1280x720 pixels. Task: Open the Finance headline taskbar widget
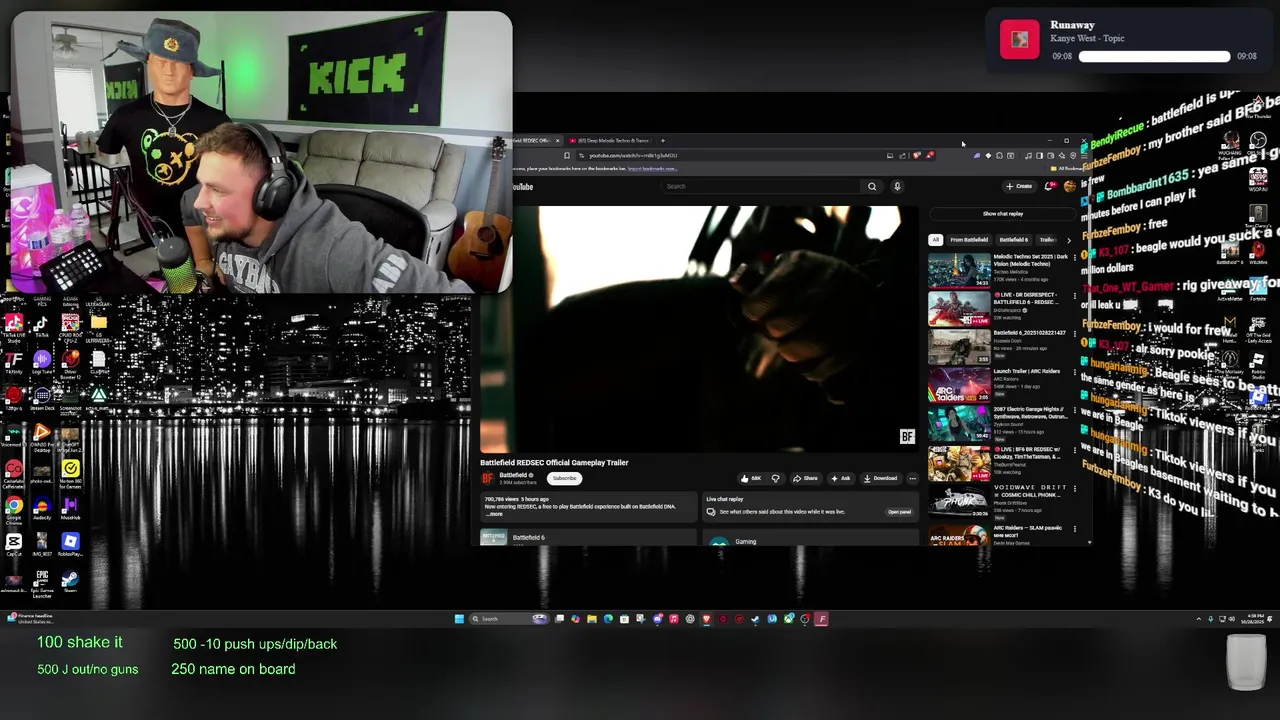[30, 619]
